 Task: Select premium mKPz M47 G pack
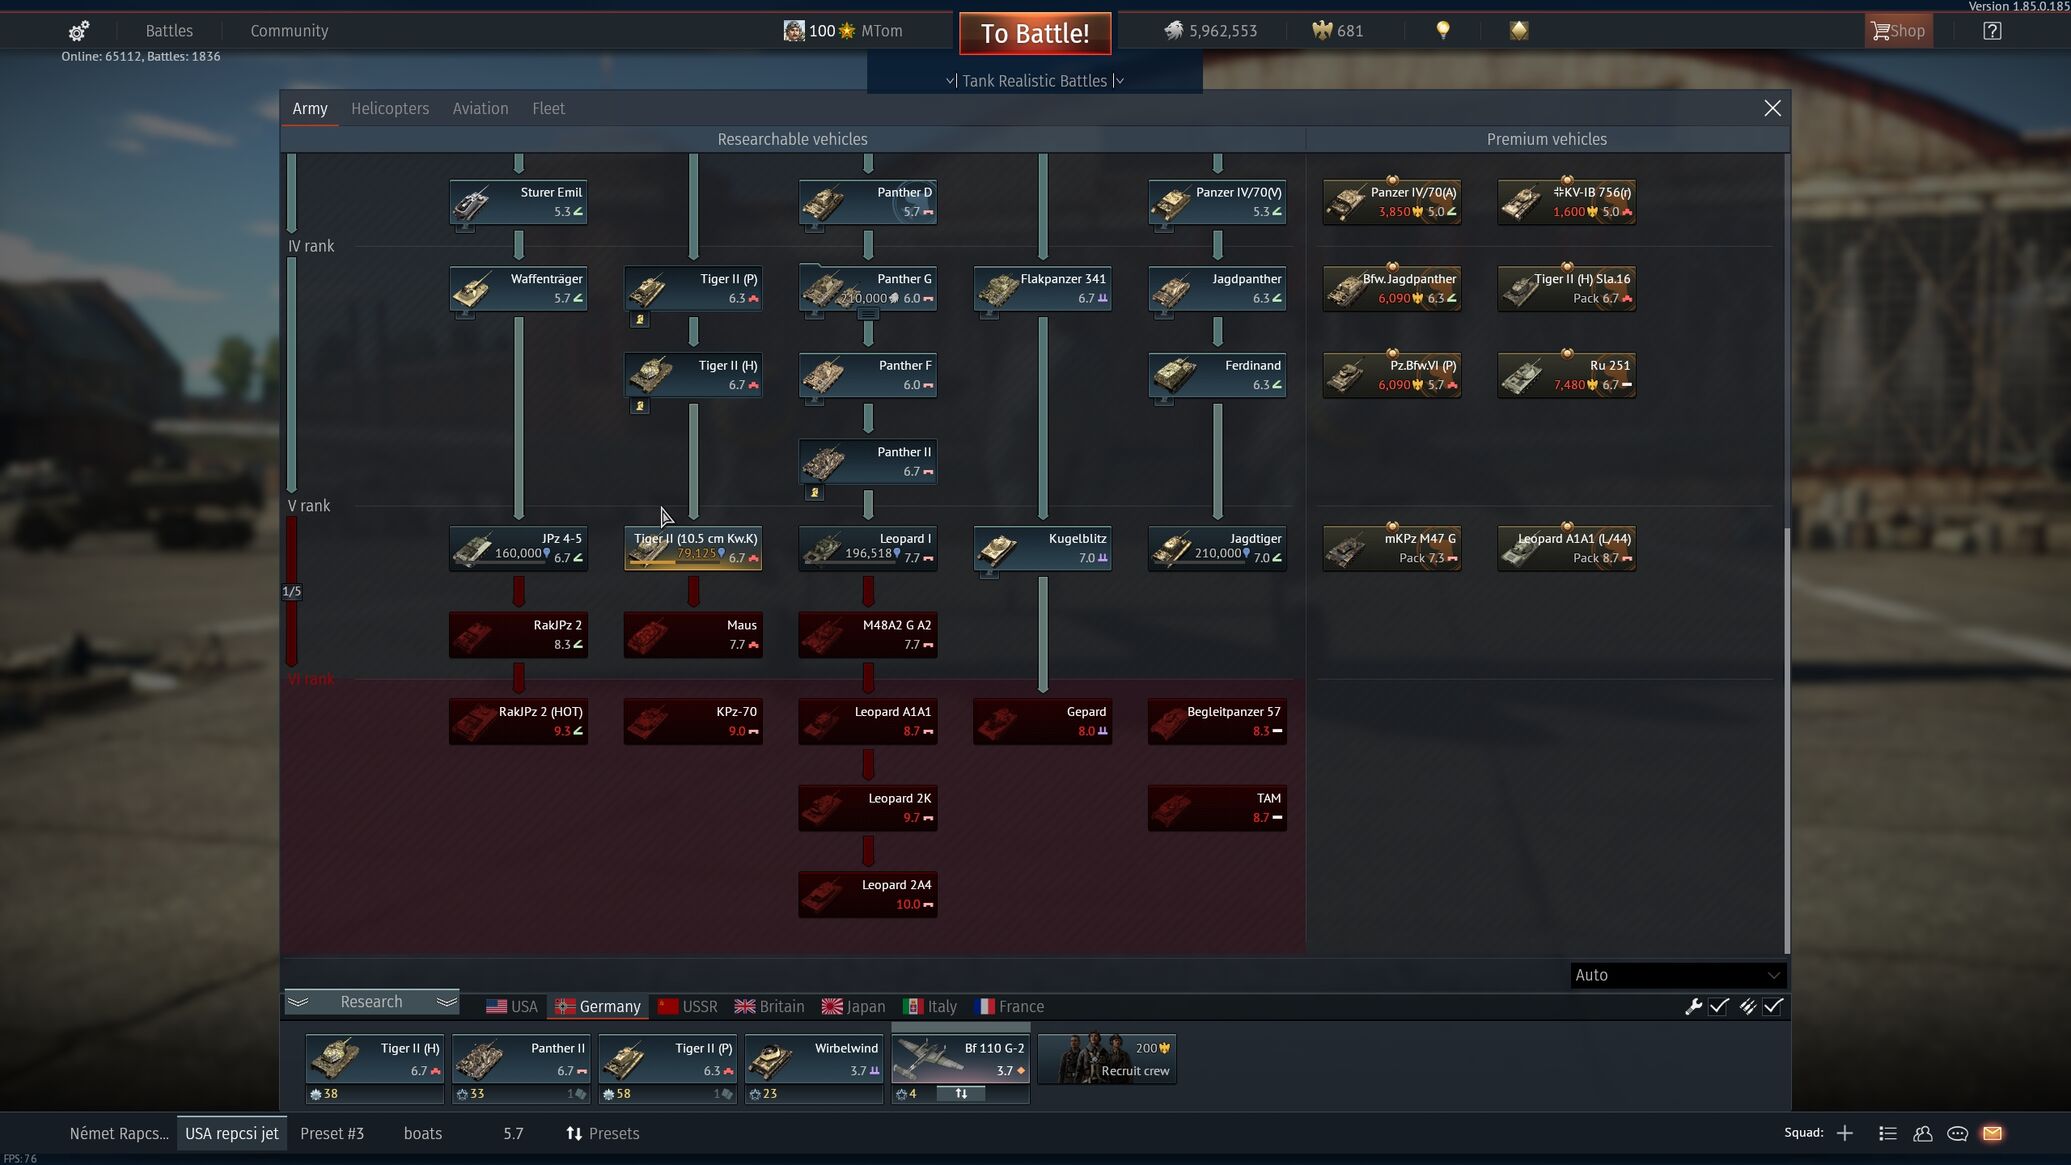coord(1392,548)
